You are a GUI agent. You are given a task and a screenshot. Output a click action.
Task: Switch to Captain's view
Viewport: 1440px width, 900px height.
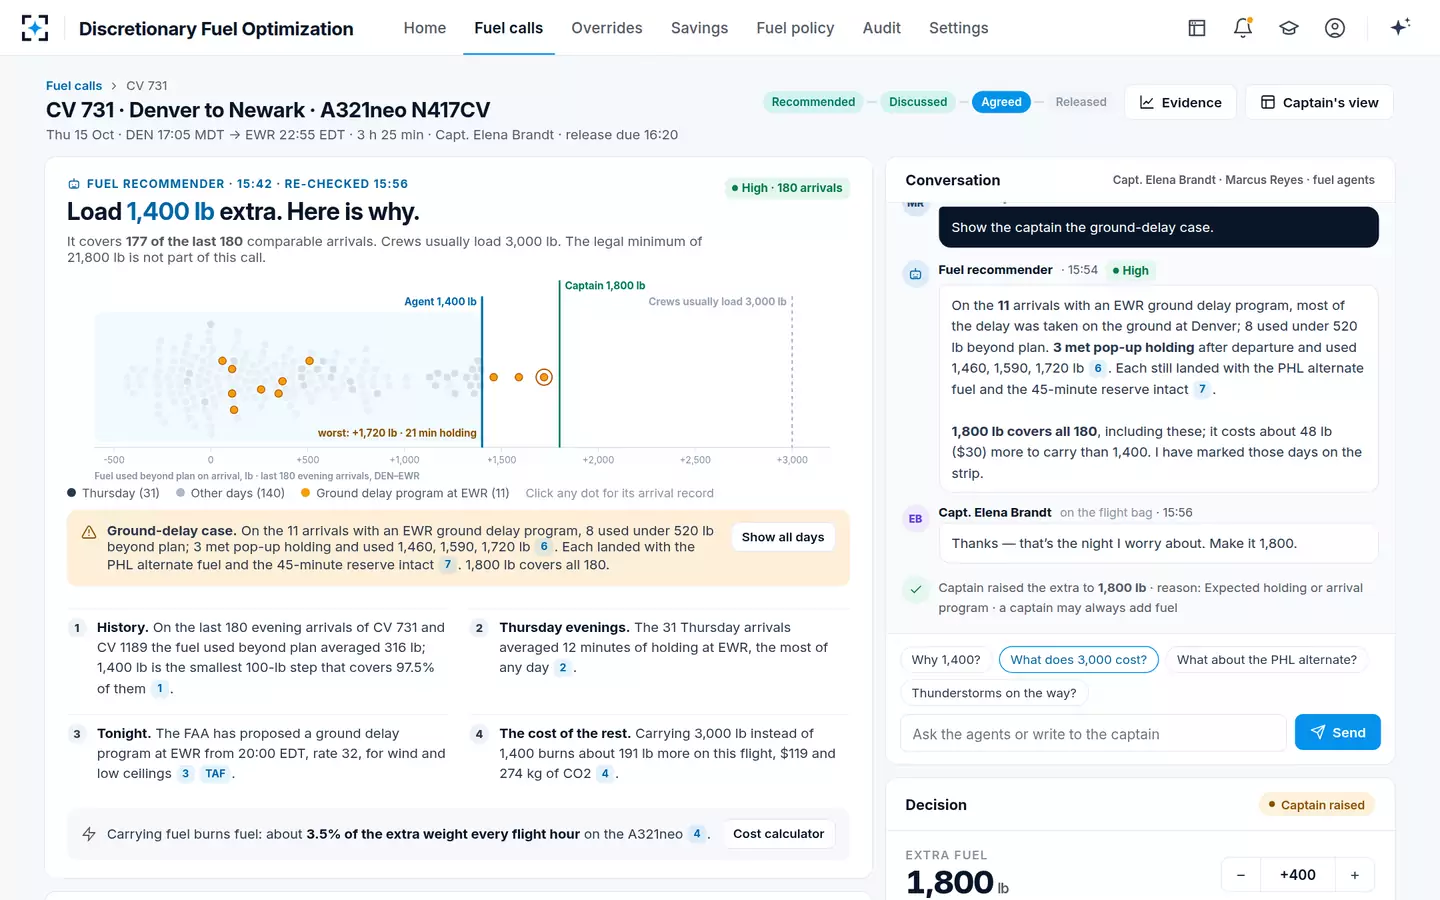pyautogui.click(x=1319, y=102)
